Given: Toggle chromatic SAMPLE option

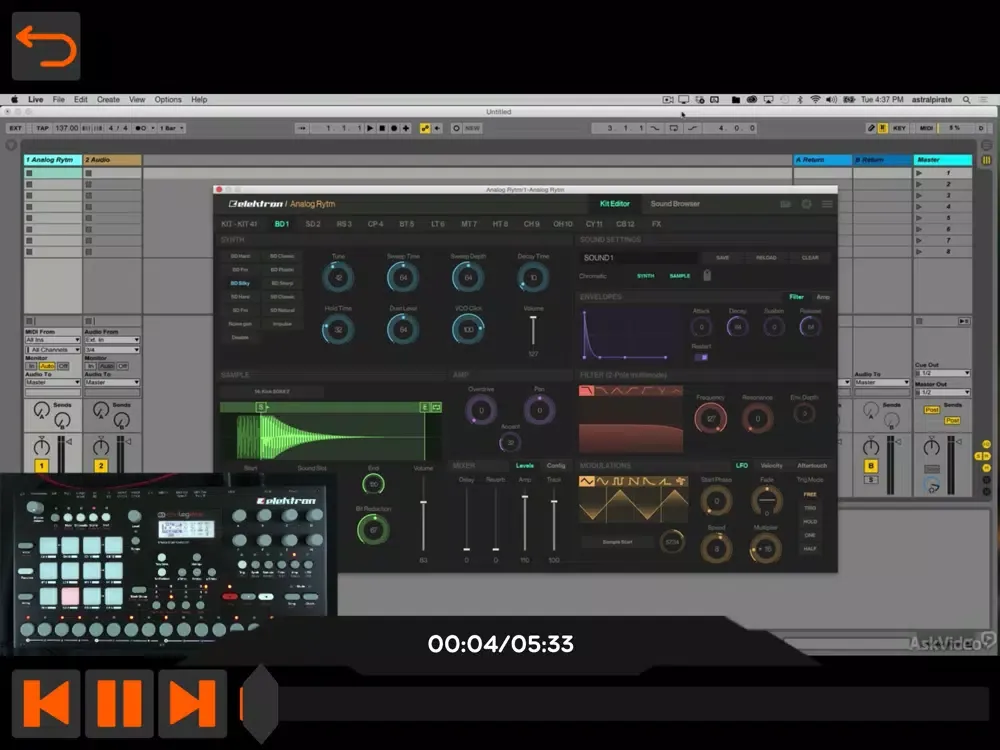Looking at the screenshot, I should point(680,276).
